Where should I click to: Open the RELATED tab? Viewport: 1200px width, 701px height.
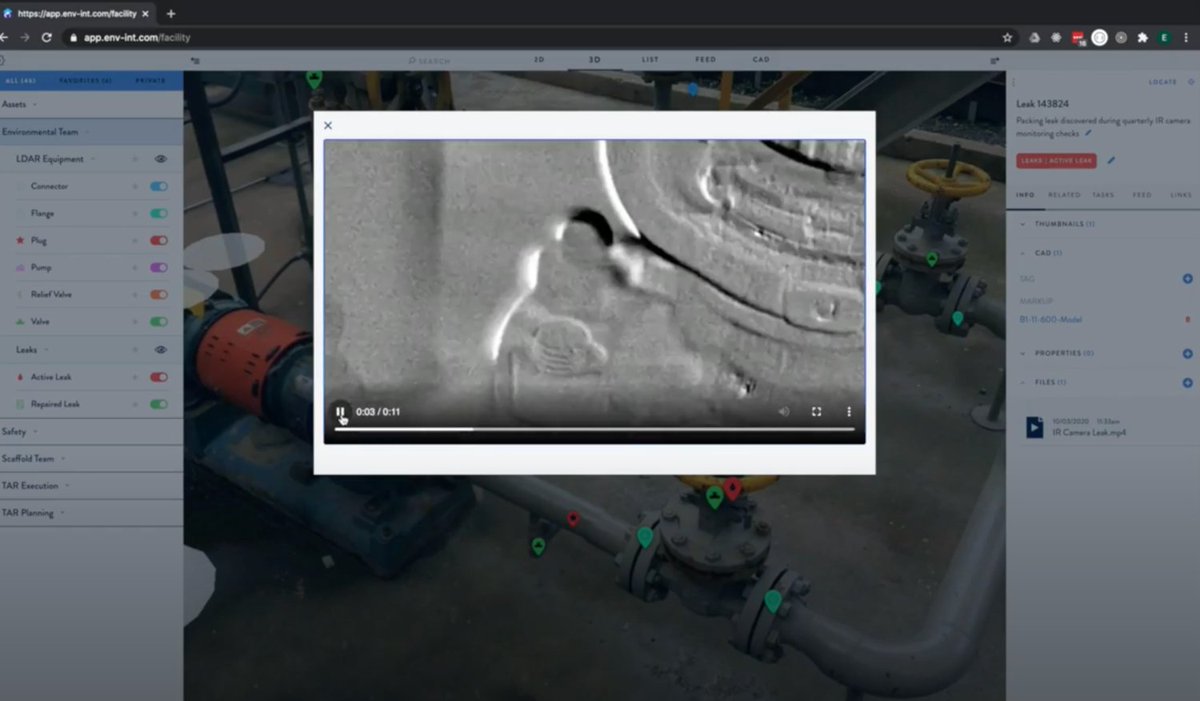point(1064,195)
